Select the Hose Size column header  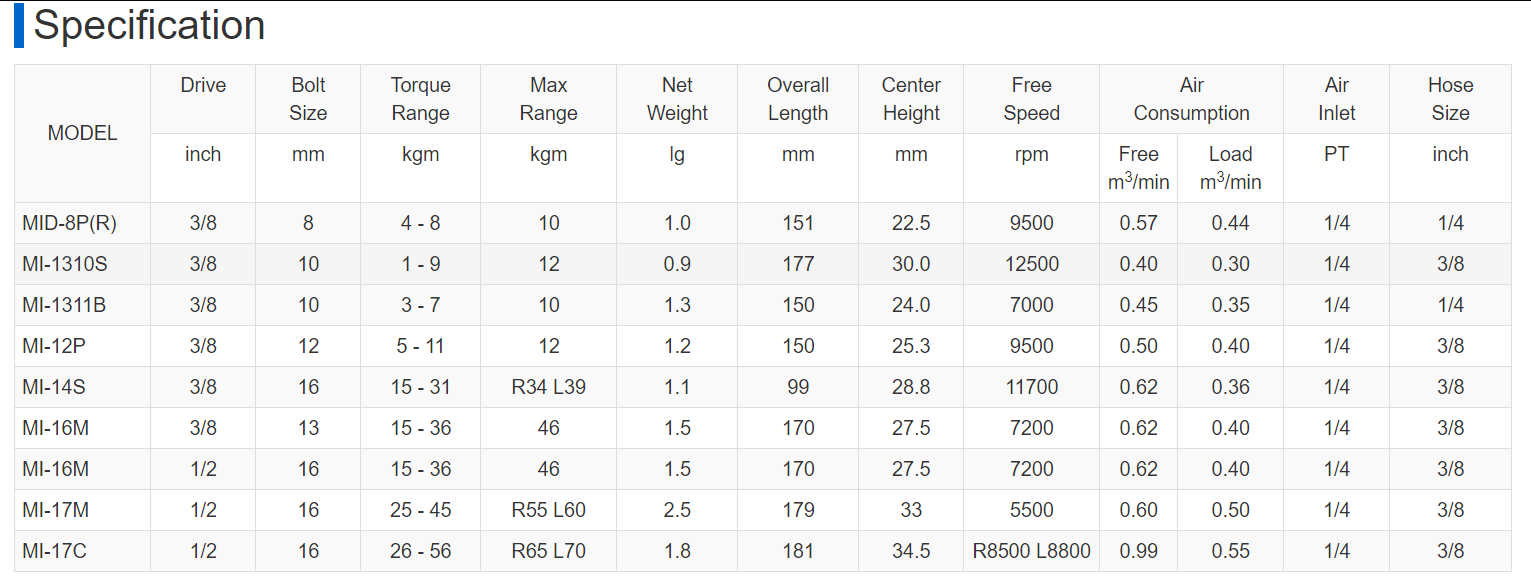(1450, 99)
